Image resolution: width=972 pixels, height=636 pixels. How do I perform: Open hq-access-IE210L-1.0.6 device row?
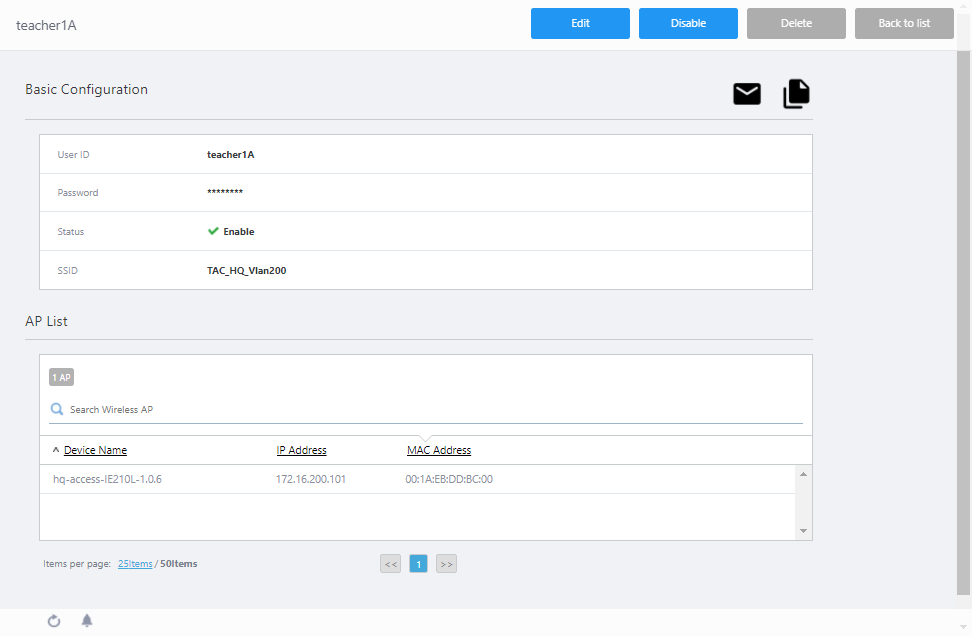(107, 479)
